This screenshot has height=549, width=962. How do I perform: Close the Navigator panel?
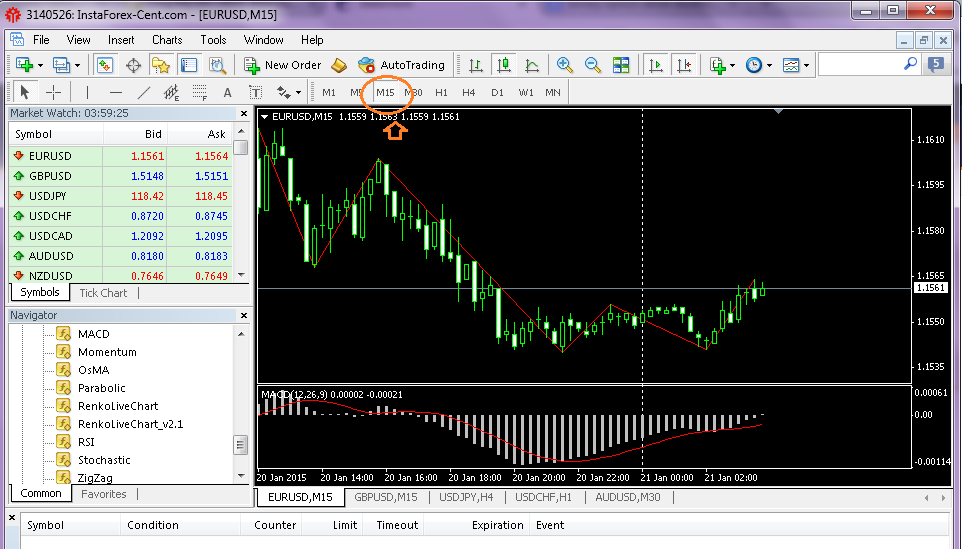pos(244,315)
